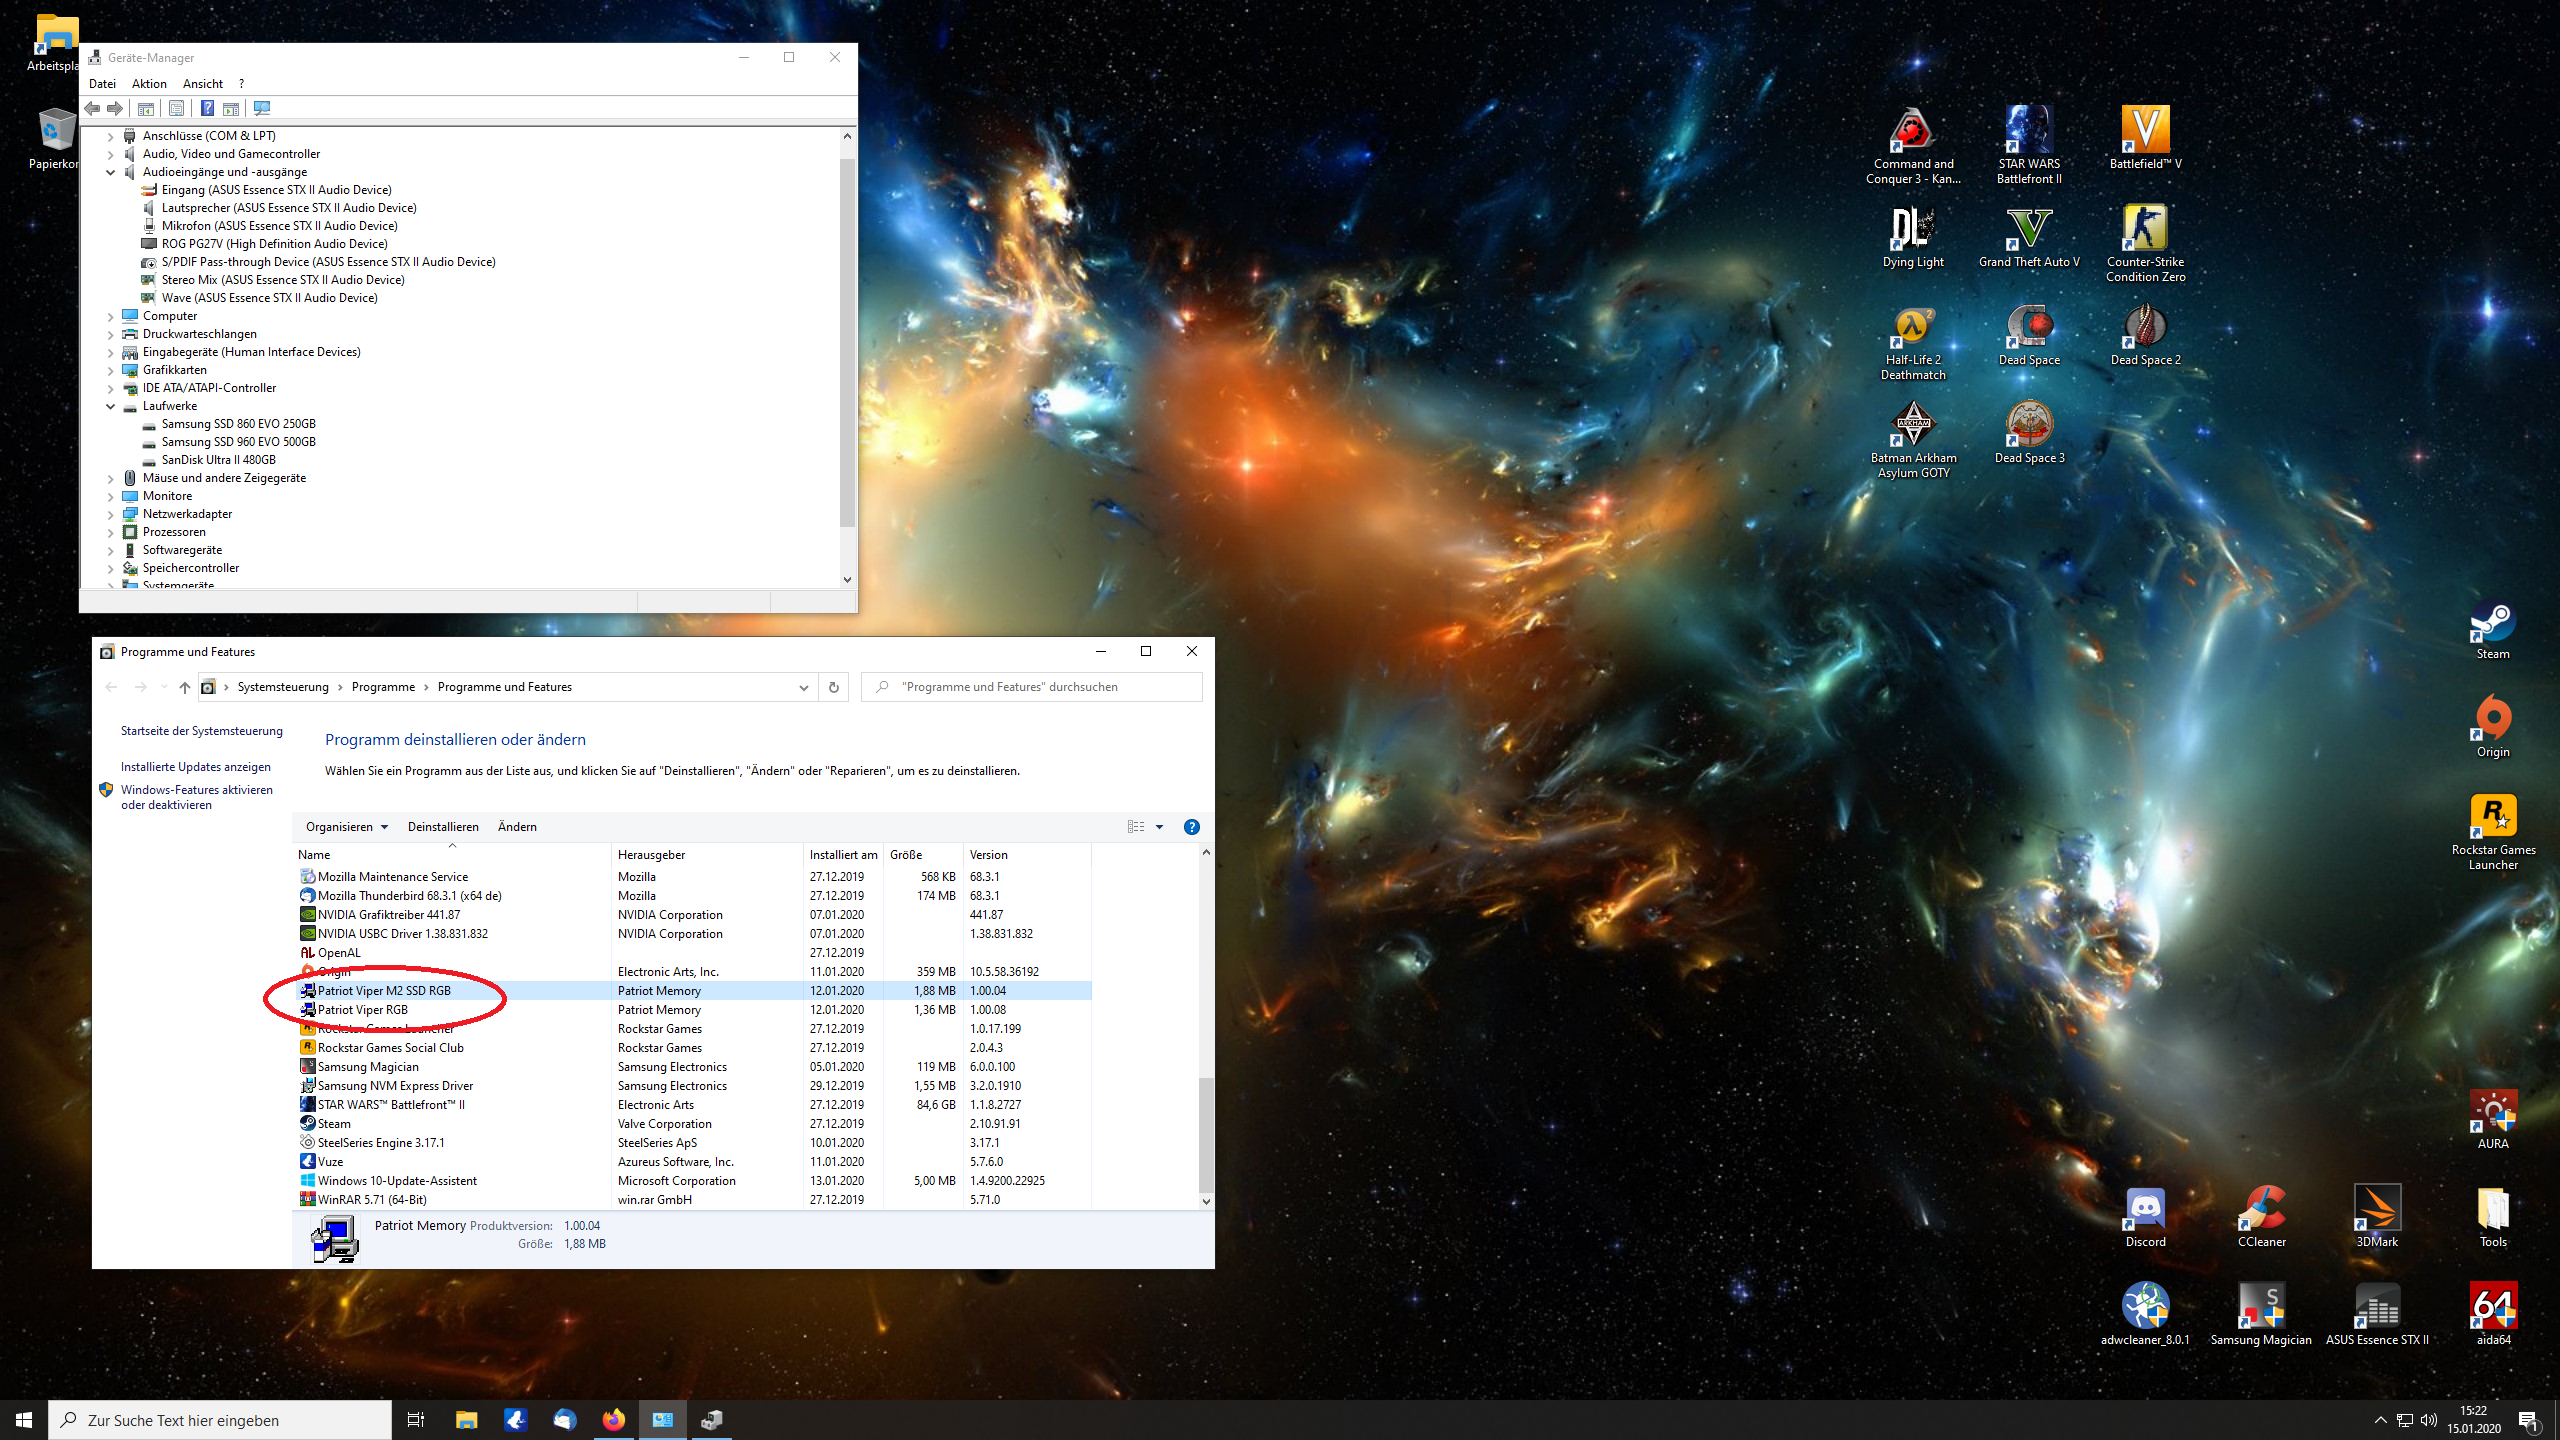Open the properties toolbar icon in Geräte-Manager
Image resolution: width=2560 pixels, height=1440 pixels.
(176, 108)
